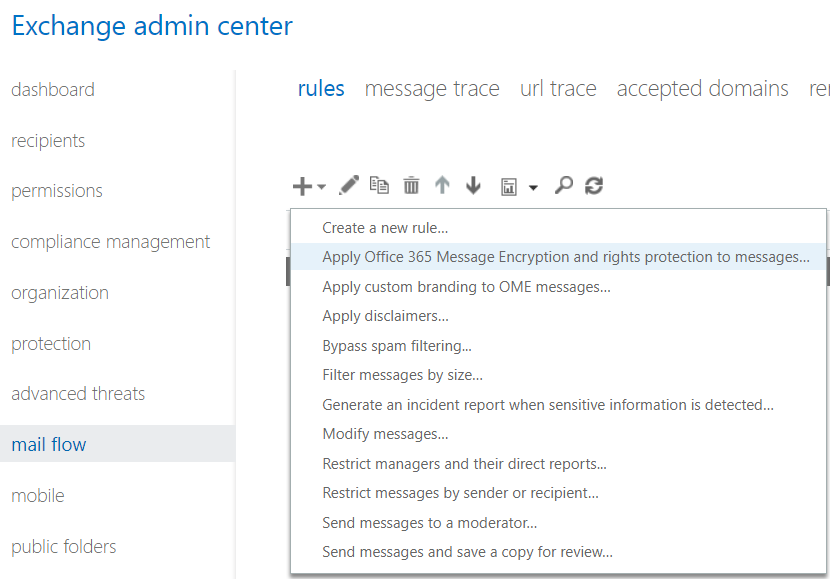Delete a rule using the trash icon
The height and width of the screenshot is (579, 830).
pyautogui.click(x=410, y=185)
